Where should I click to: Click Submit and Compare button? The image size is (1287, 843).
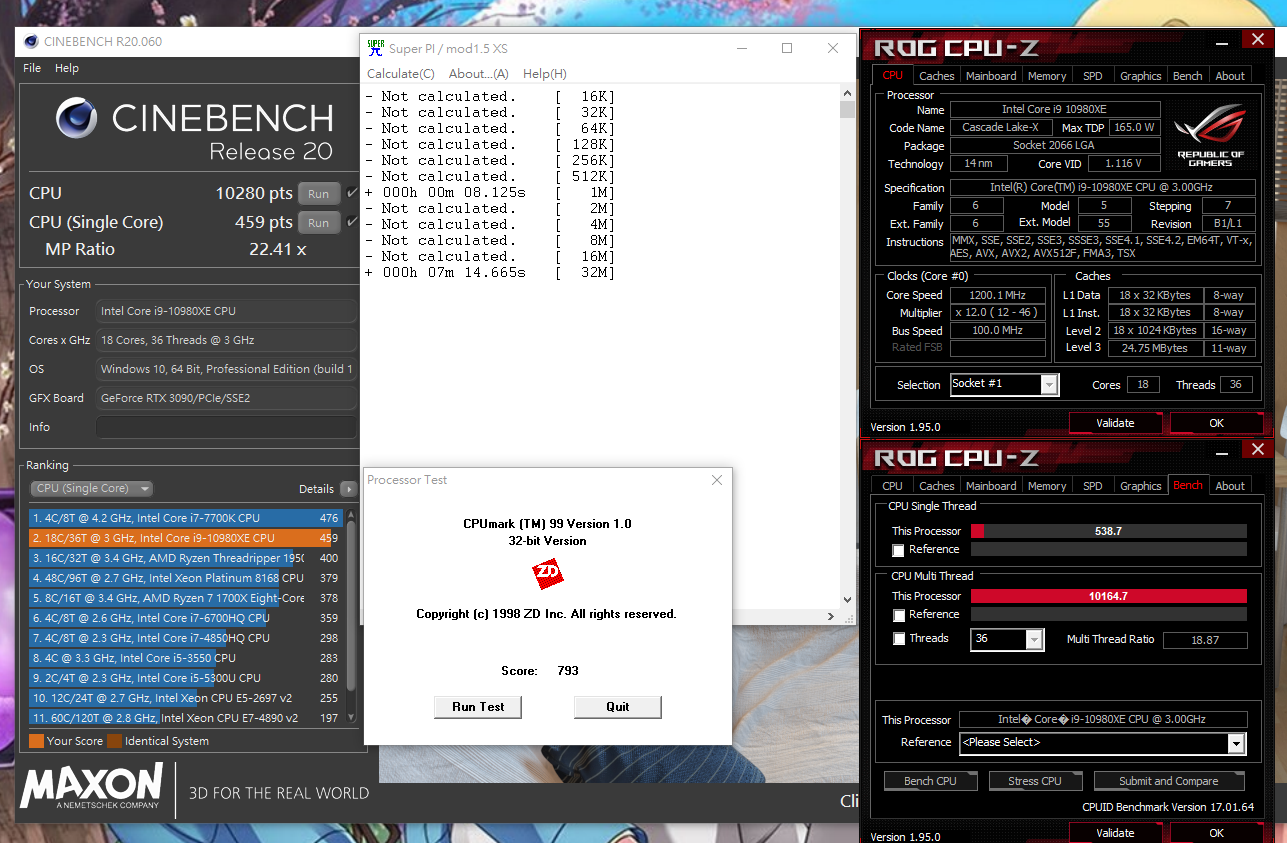click(x=1168, y=781)
